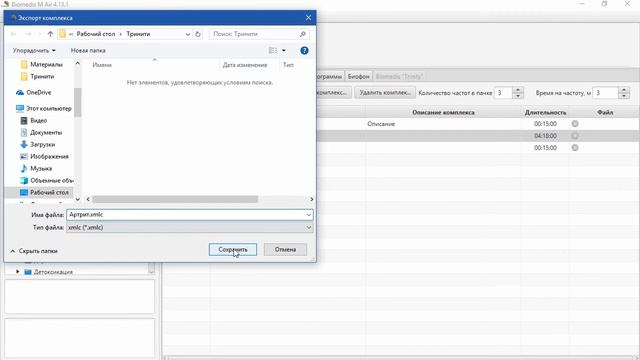The width and height of the screenshot is (640, 360).
Task: Switch to the Биофон tab
Action: pos(358,76)
